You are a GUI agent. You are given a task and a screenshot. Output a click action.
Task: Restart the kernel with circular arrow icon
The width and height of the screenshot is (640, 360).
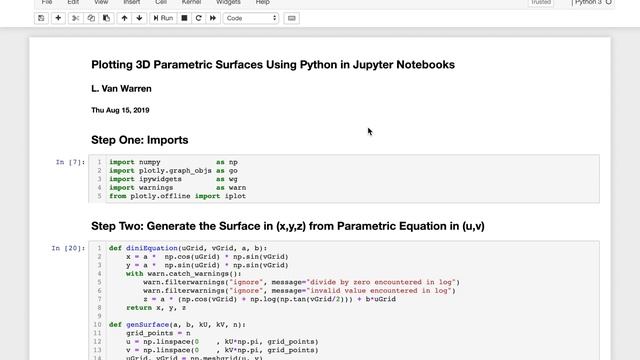click(x=199, y=18)
